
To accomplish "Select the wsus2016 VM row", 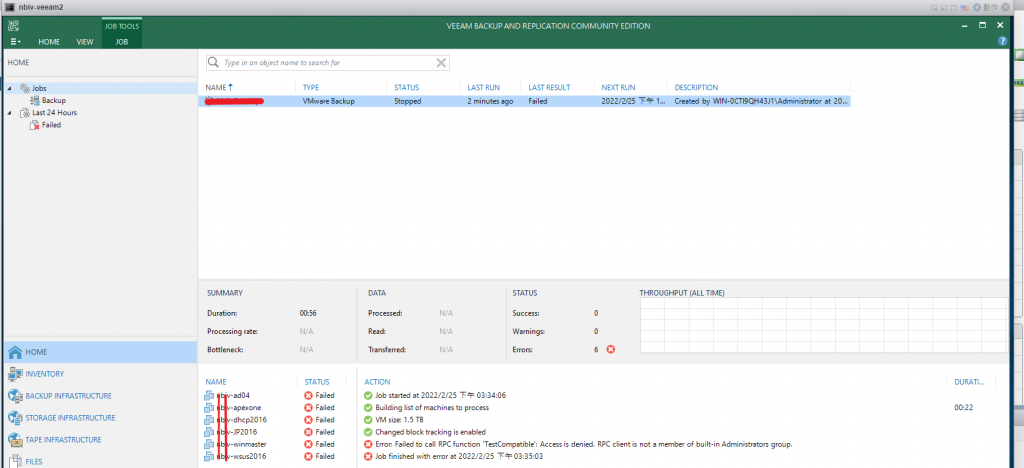I will (x=276, y=456).
